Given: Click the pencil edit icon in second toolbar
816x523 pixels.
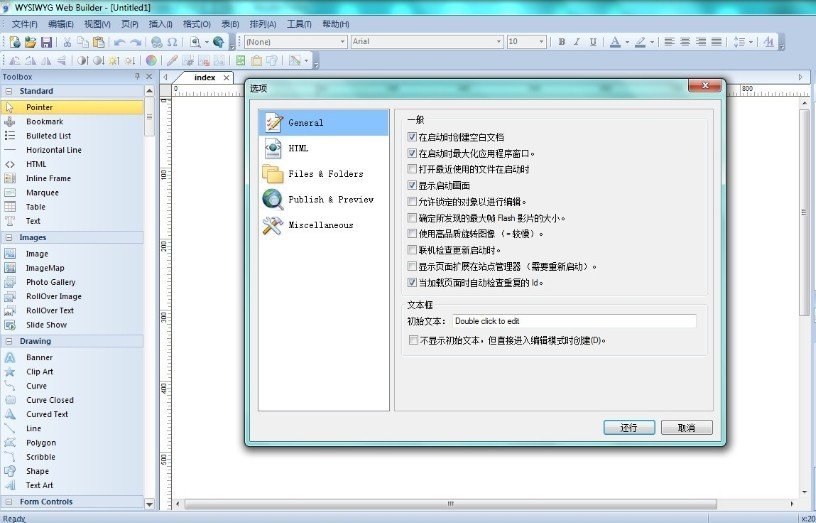Looking at the screenshot, I should click(x=172, y=61).
